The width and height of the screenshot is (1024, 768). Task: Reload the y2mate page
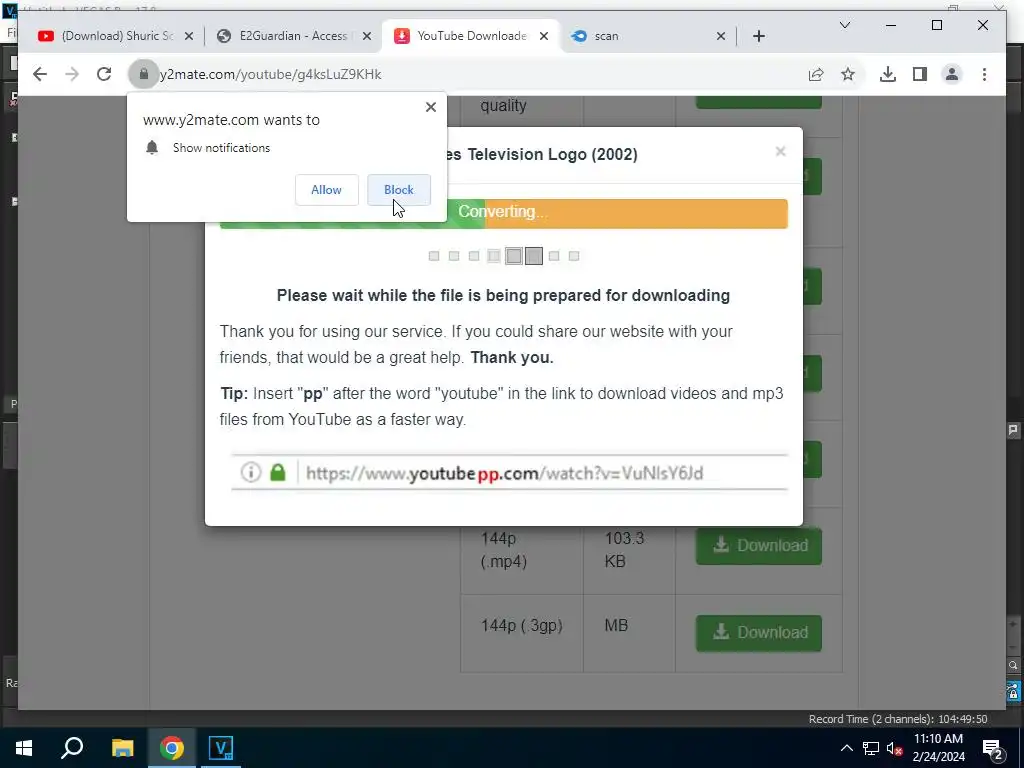coord(104,74)
